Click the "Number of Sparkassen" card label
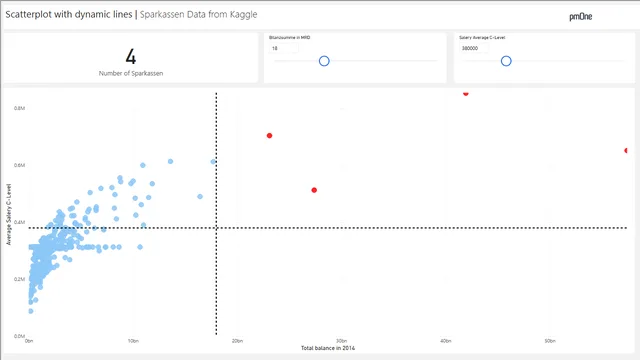 131,73
